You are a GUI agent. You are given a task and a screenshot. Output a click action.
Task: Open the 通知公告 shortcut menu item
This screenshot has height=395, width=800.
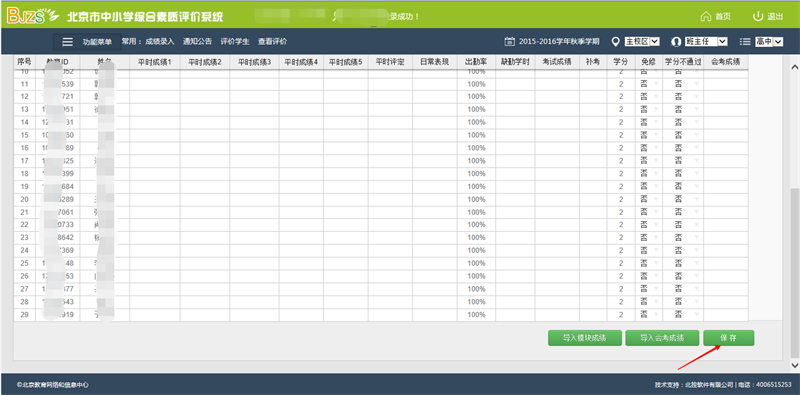pyautogui.click(x=197, y=42)
